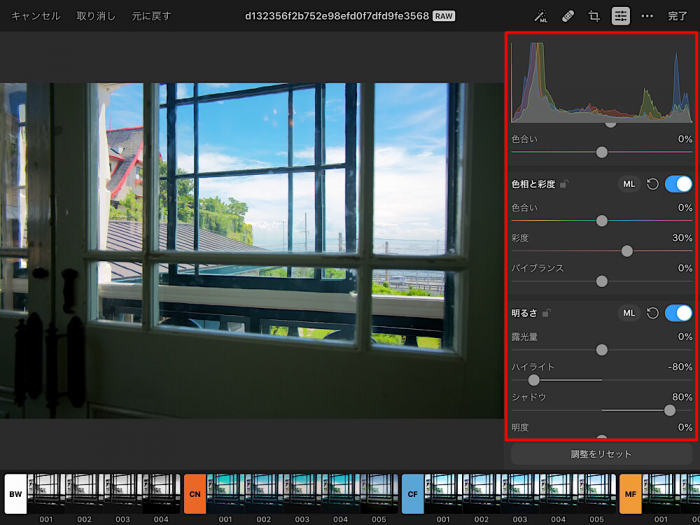Image resolution: width=700 pixels, height=525 pixels.
Task: Apply the CN 003 preset thumbnail
Action: coord(303,494)
